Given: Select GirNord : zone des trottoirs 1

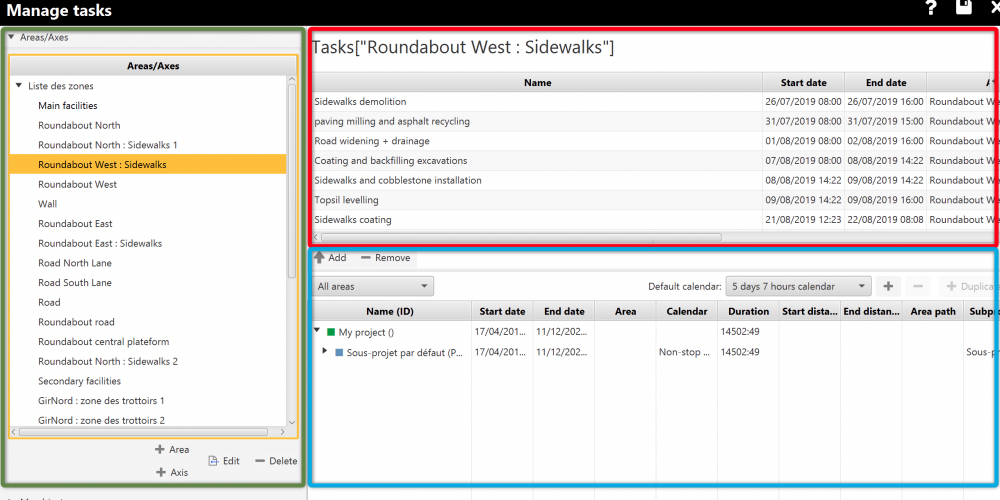Looking at the screenshot, I should pyautogui.click(x=101, y=401).
